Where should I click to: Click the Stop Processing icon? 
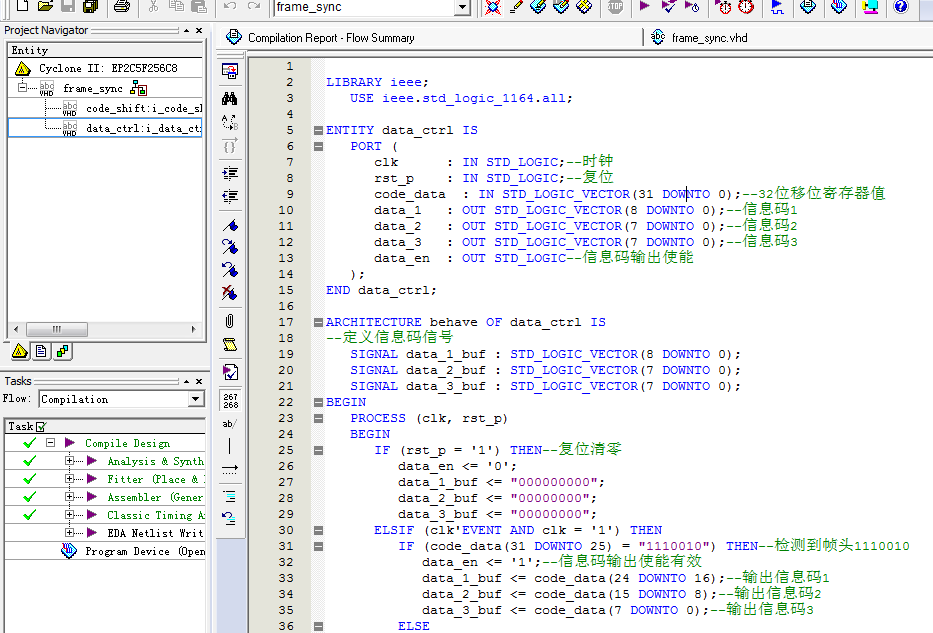(x=615, y=7)
